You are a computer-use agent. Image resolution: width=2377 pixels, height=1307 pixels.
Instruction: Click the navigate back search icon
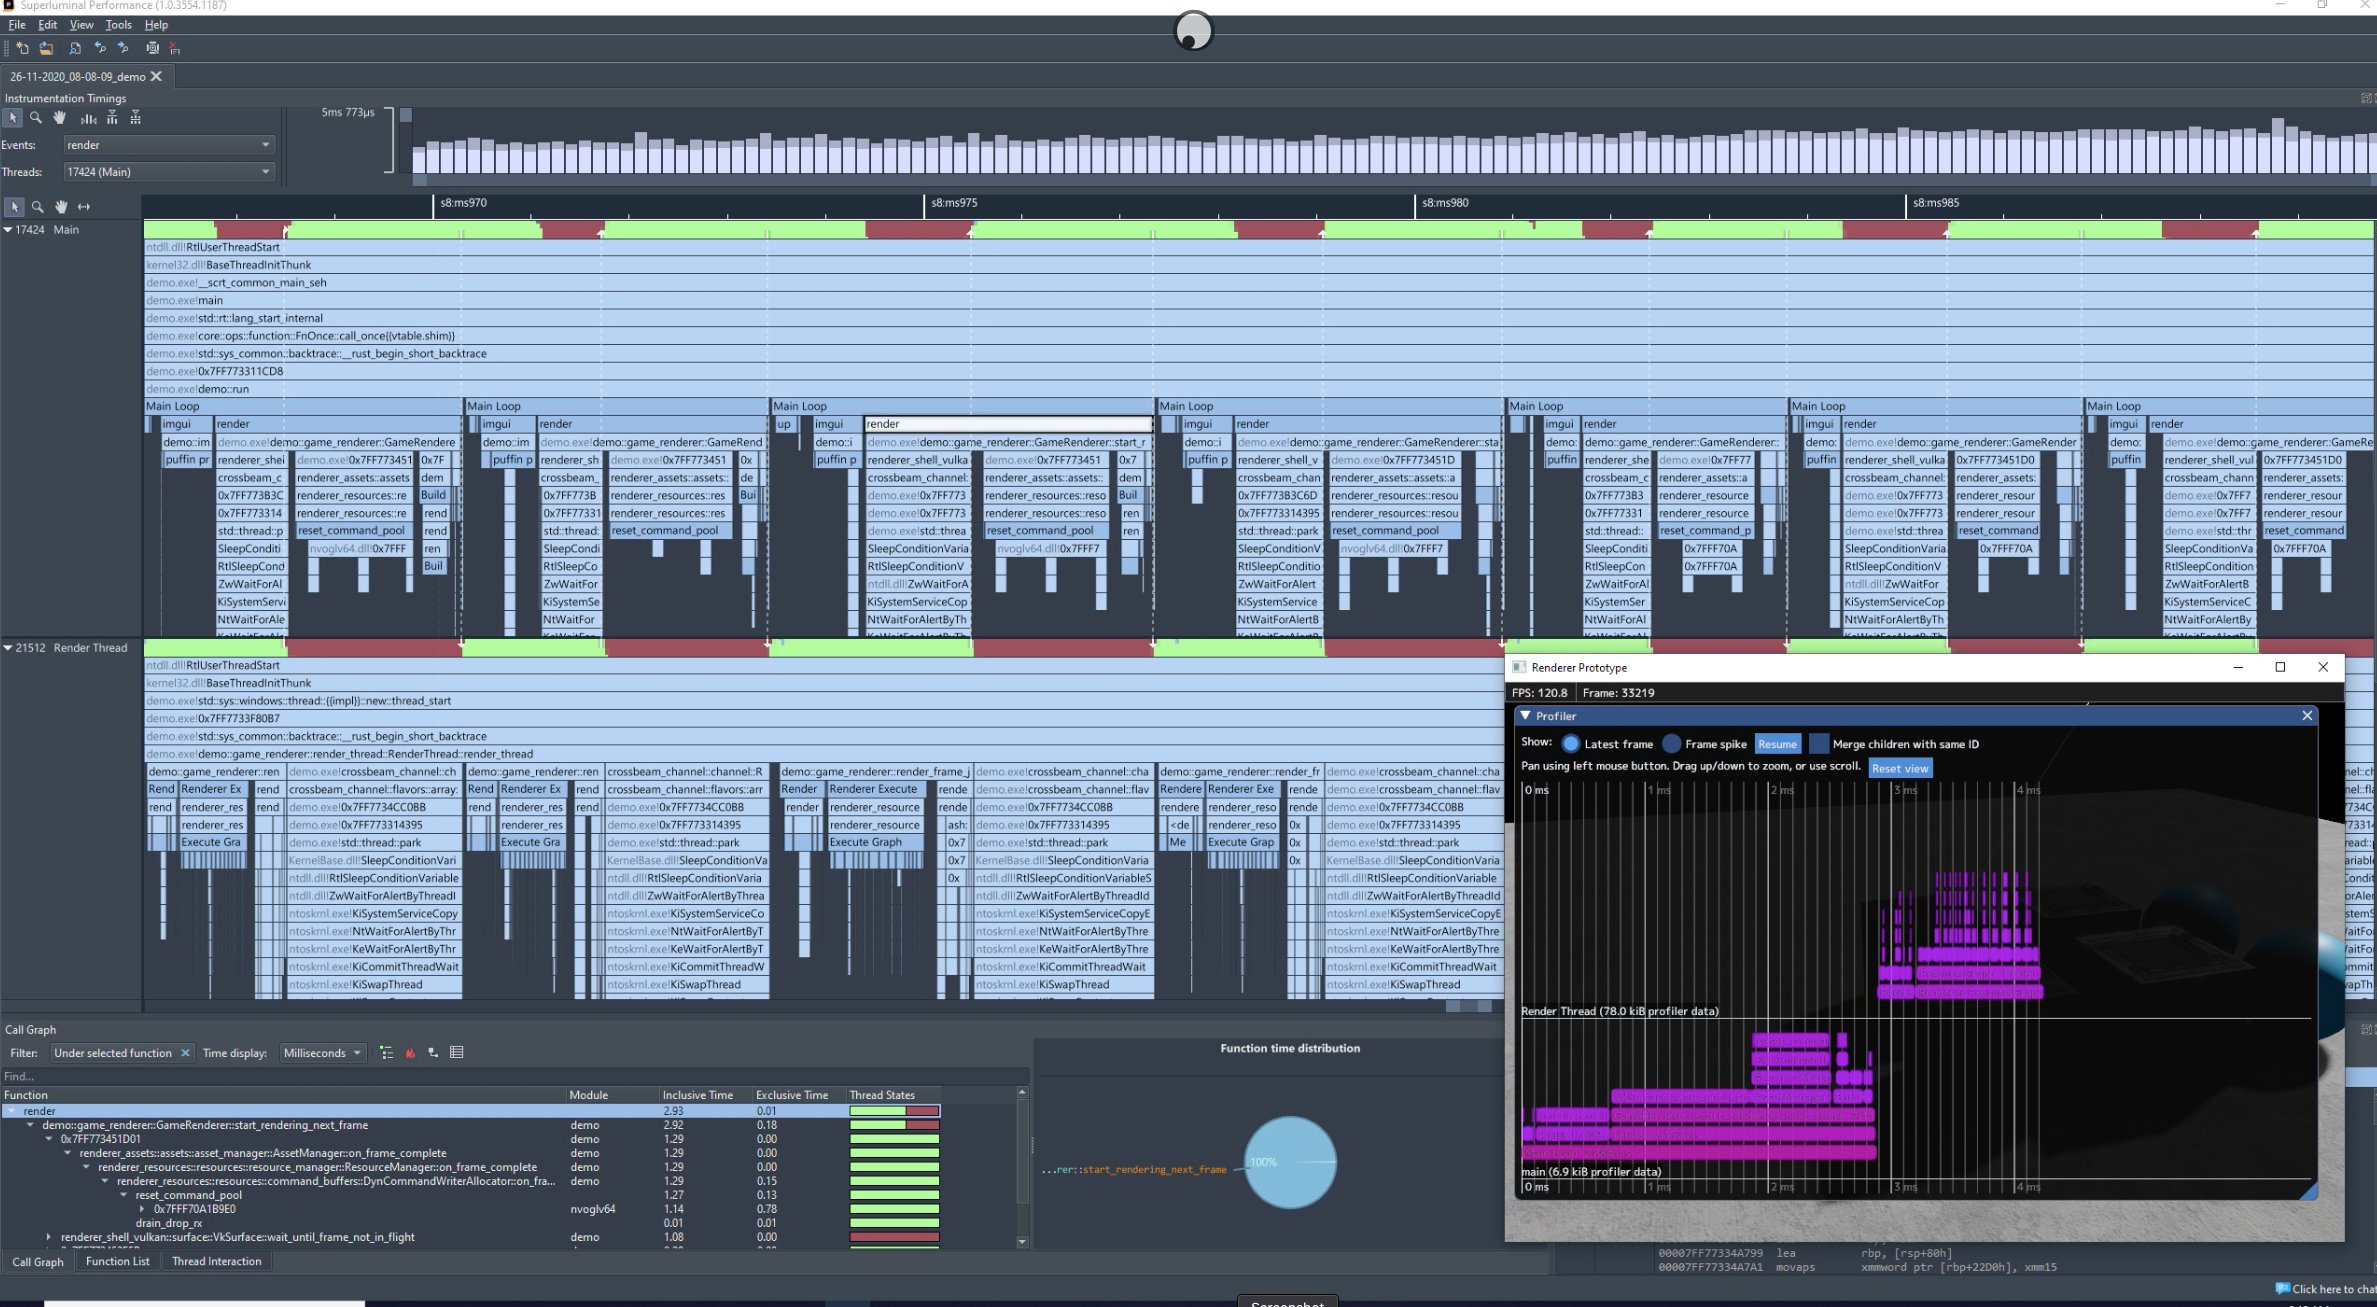pos(99,48)
